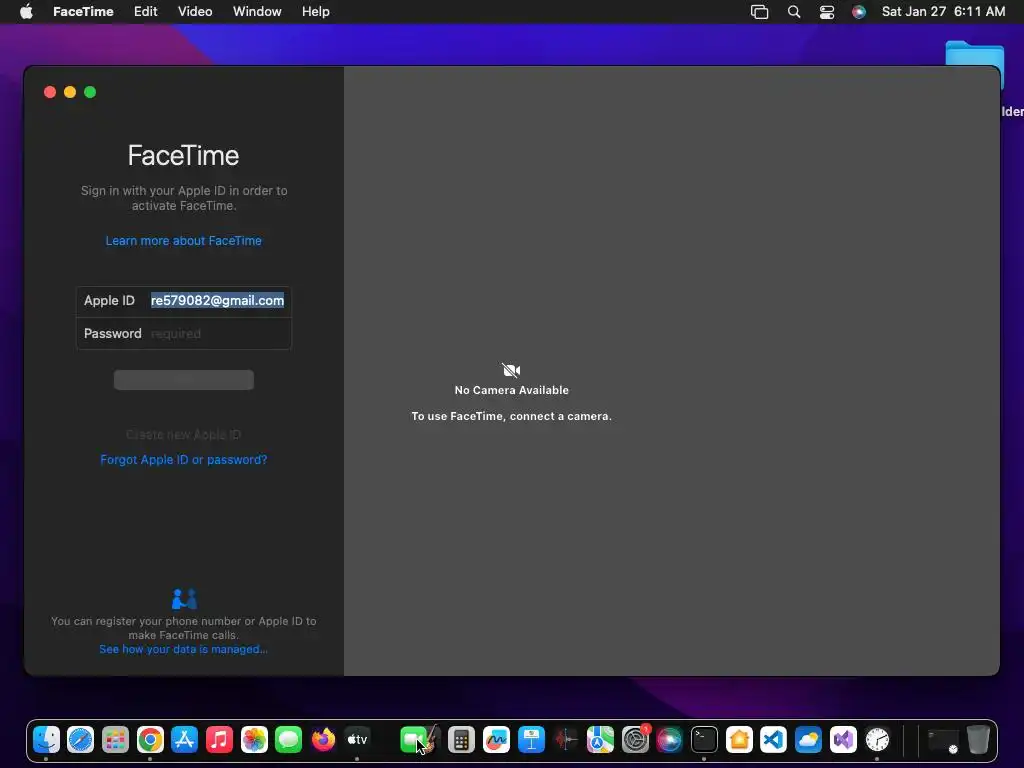This screenshot has width=1024, height=768.
Task: Open the Video menu
Action: click(x=195, y=12)
